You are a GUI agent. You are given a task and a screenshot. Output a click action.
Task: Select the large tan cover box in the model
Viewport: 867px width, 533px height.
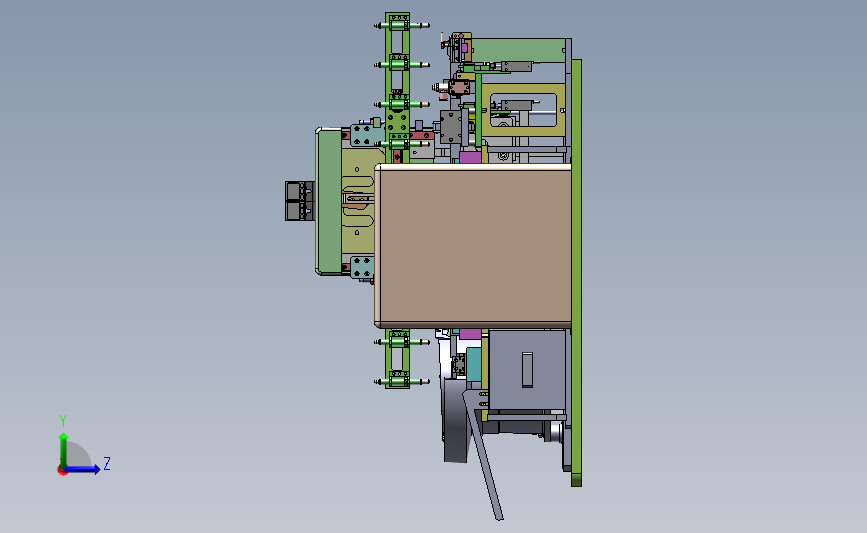pyautogui.click(x=473, y=246)
